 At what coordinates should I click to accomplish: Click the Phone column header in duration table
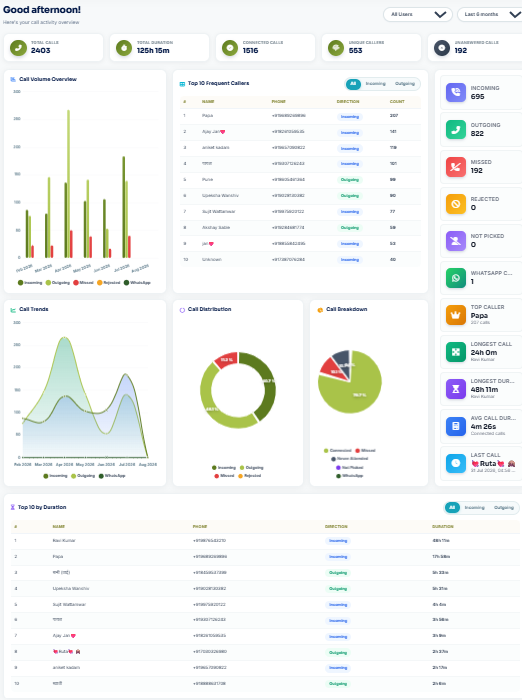pyautogui.click(x=200, y=527)
